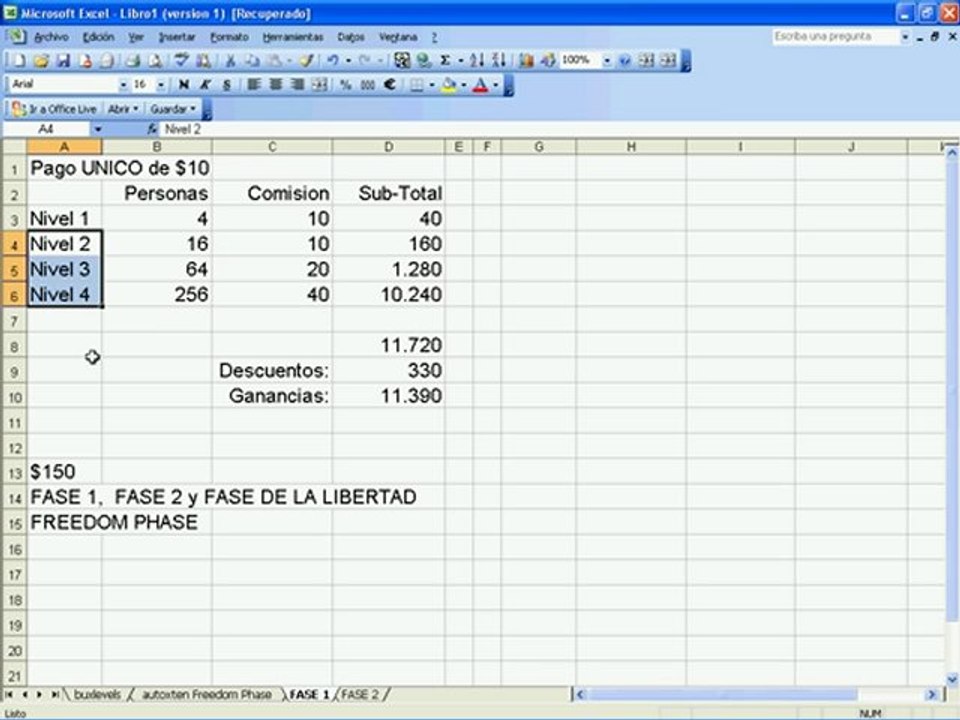This screenshot has height=720, width=960.
Task: Select column D header
Action: (x=389, y=147)
